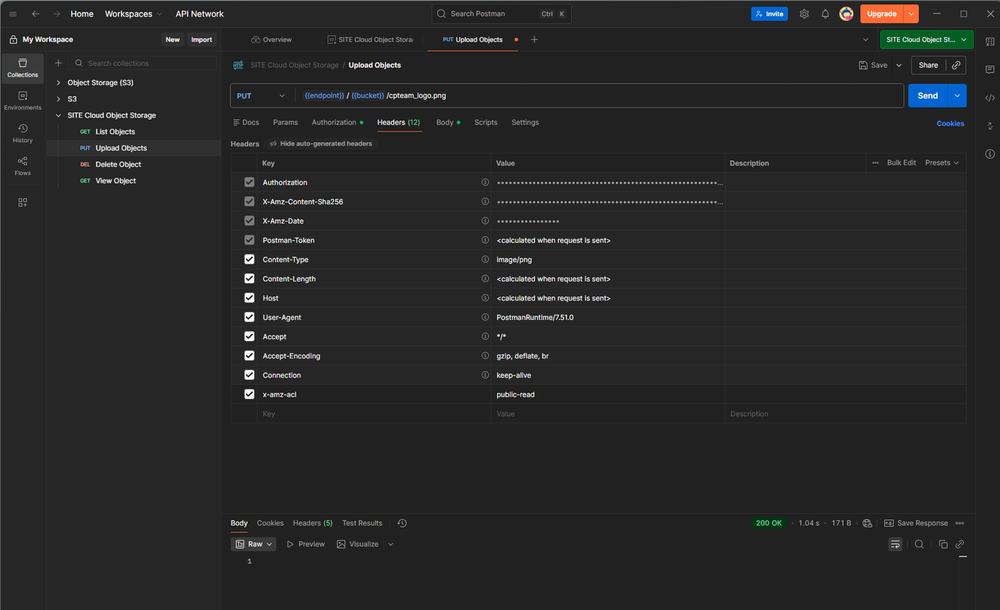
Task: Open the response history clock icon
Action: click(402, 523)
